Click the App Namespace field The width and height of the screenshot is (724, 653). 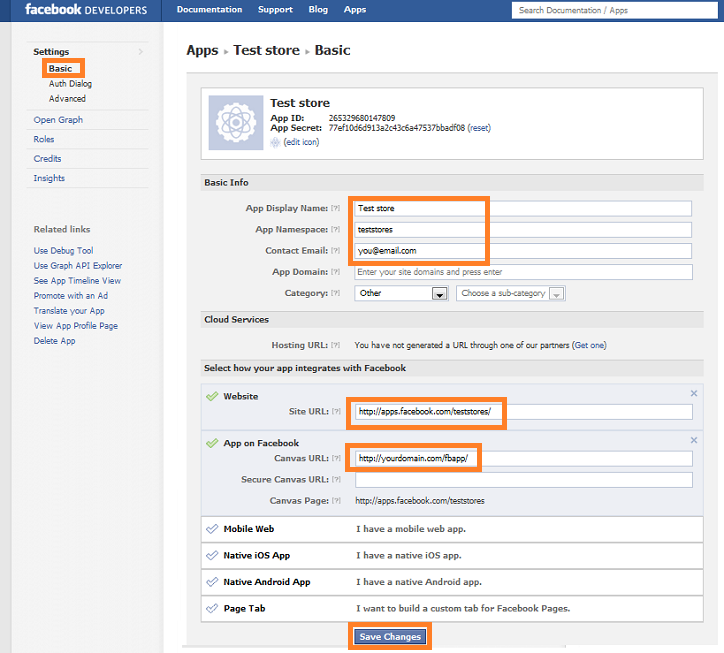[523, 230]
